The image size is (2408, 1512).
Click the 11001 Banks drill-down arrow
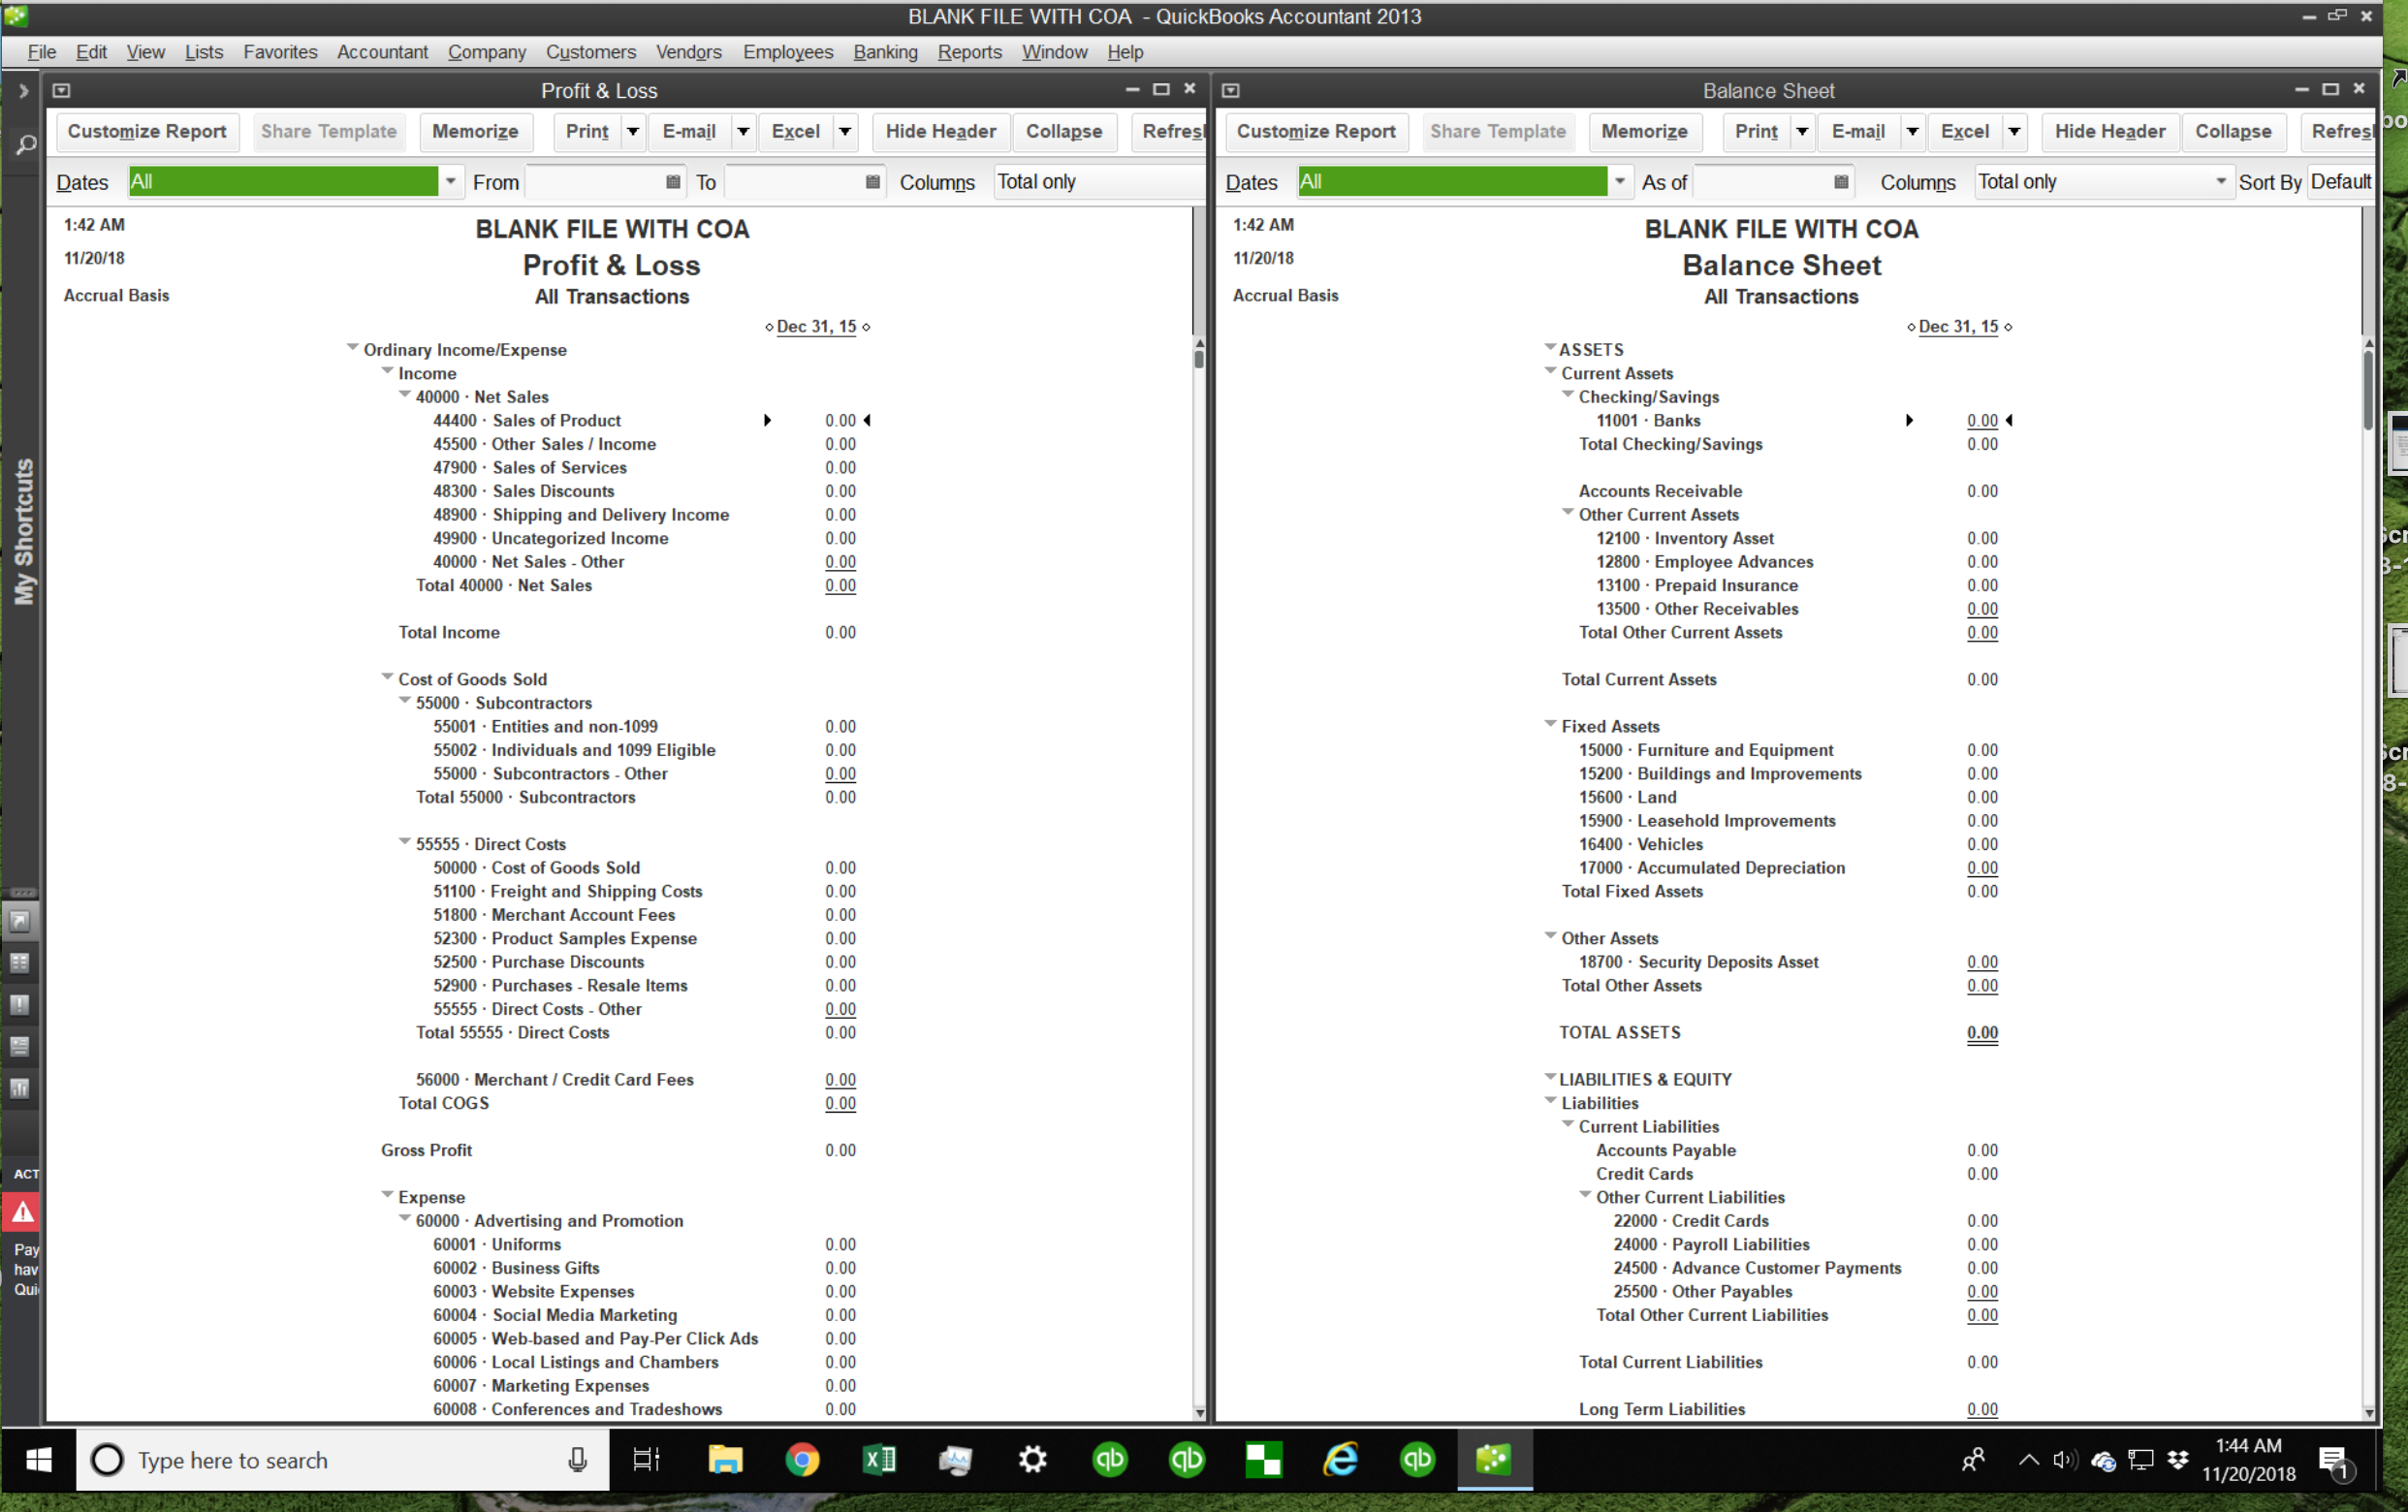(x=1905, y=420)
